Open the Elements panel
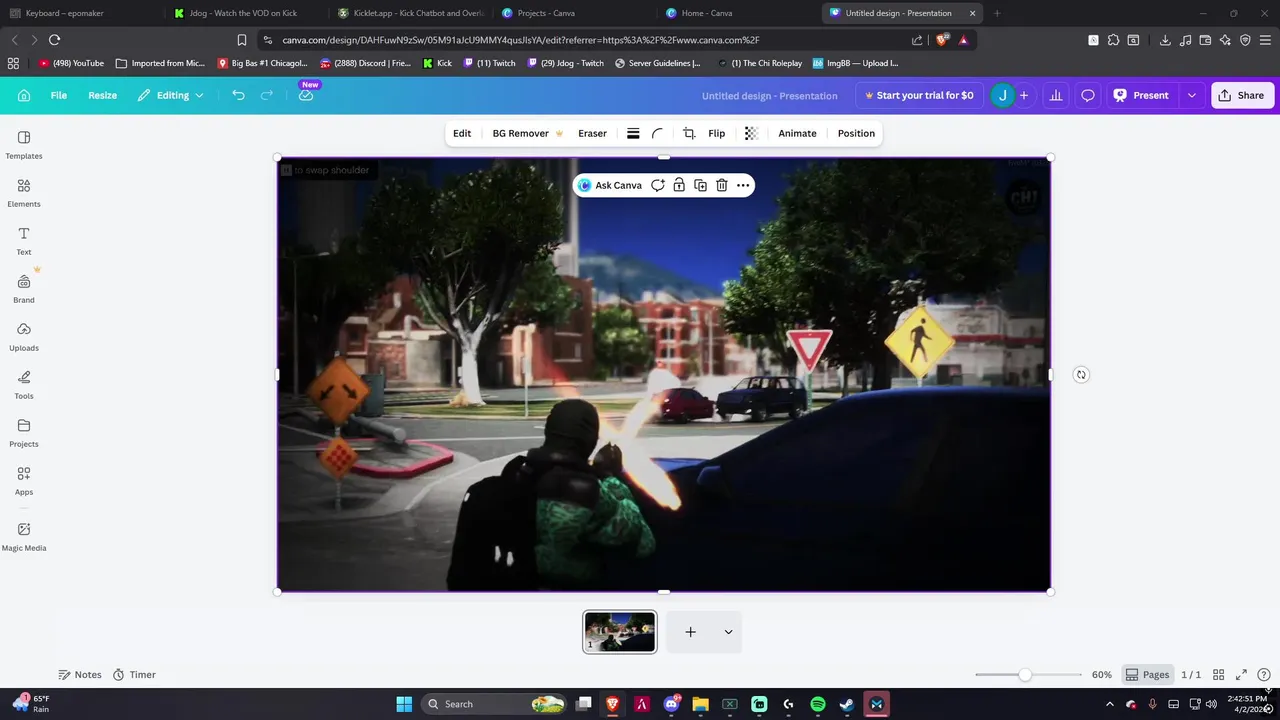This screenshot has height=720, width=1280. point(24,192)
